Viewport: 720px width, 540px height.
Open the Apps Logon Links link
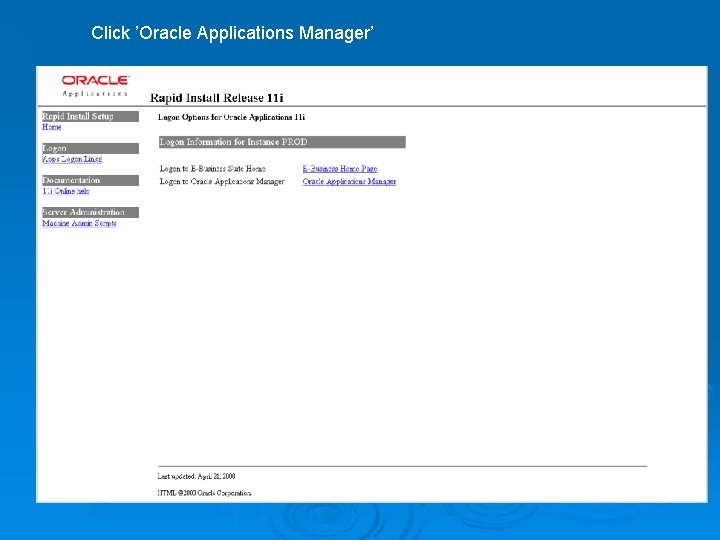click(72, 159)
